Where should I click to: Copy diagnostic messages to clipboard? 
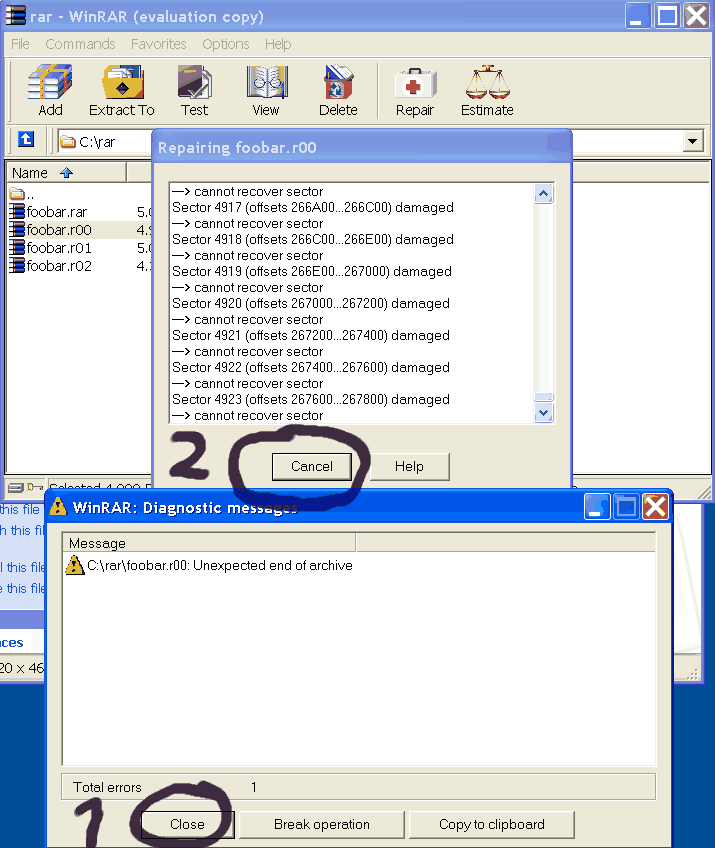click(492, 824)
